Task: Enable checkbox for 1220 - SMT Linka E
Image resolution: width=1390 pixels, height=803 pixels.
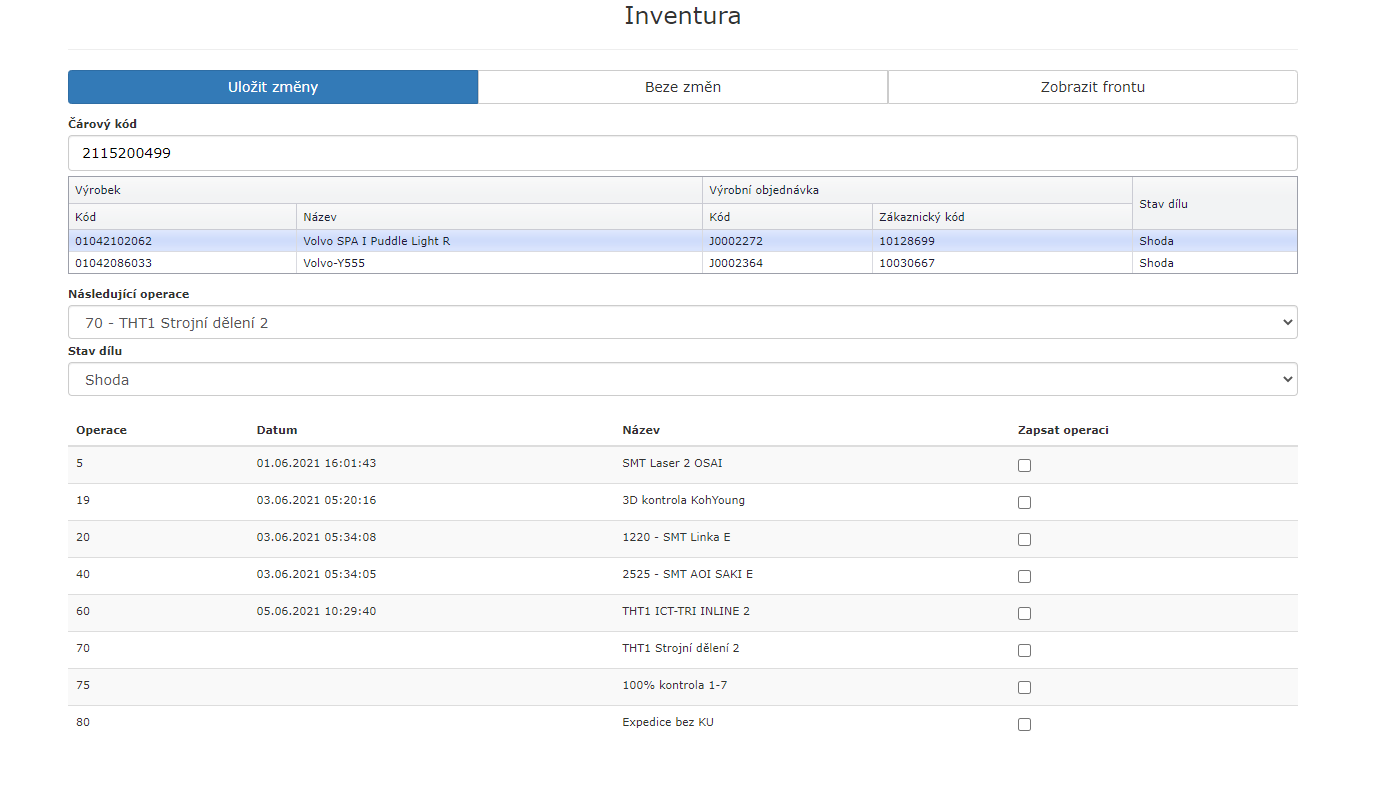Action: pyautogui.click(x=1024, y=539)
